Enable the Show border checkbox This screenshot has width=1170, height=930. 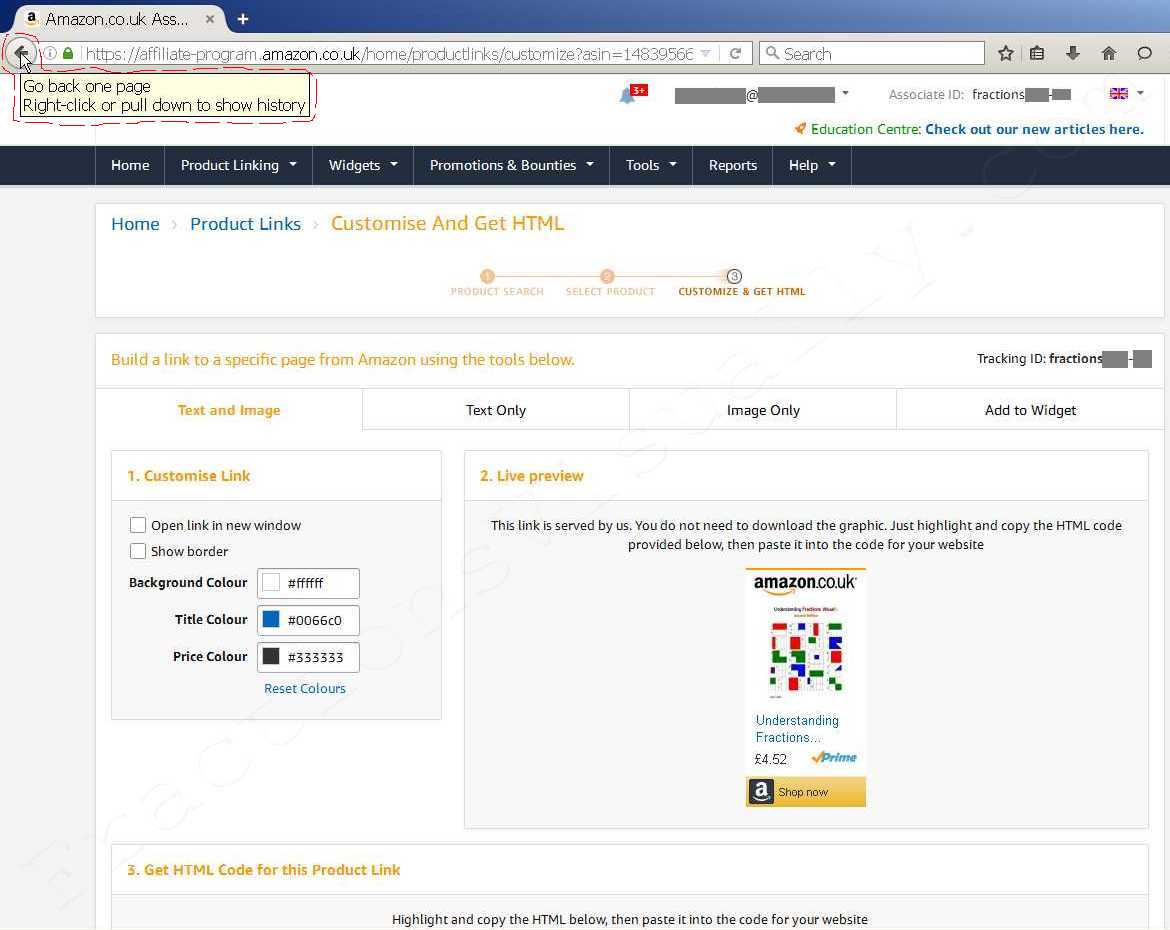pyautogui.click(x=138, y=551)
